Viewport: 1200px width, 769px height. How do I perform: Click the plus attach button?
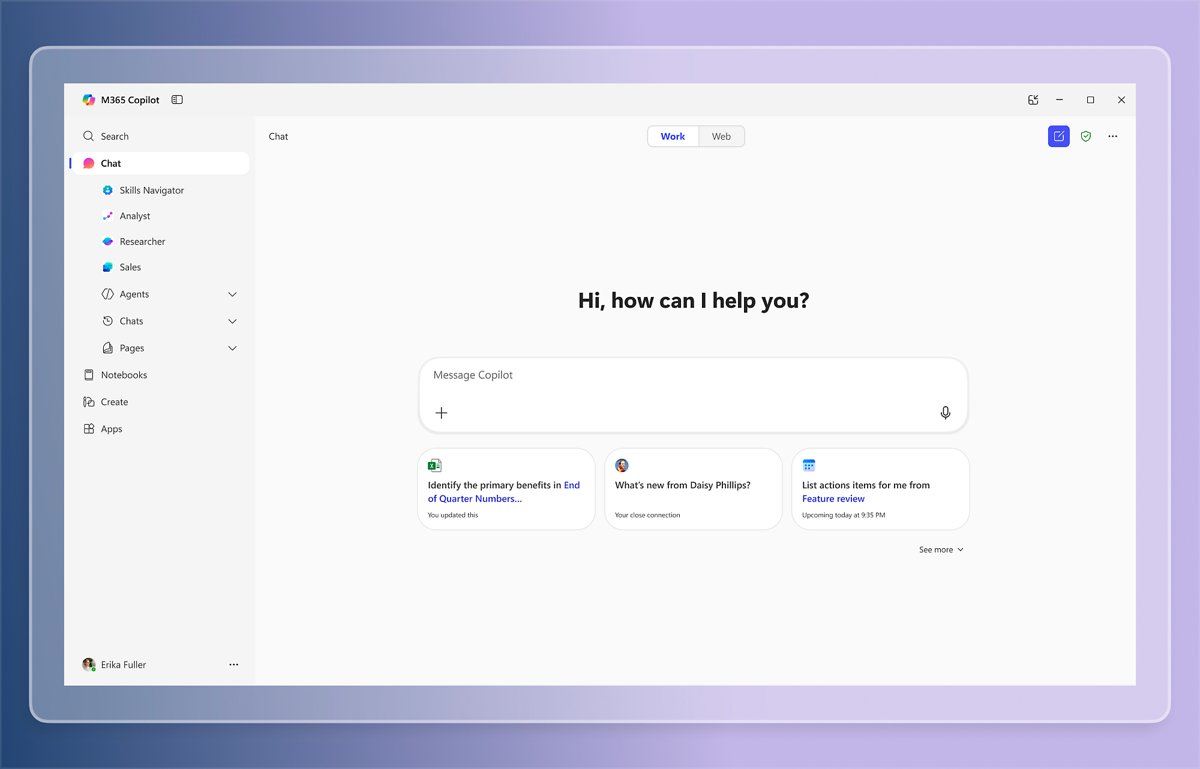tap(441, 412)
